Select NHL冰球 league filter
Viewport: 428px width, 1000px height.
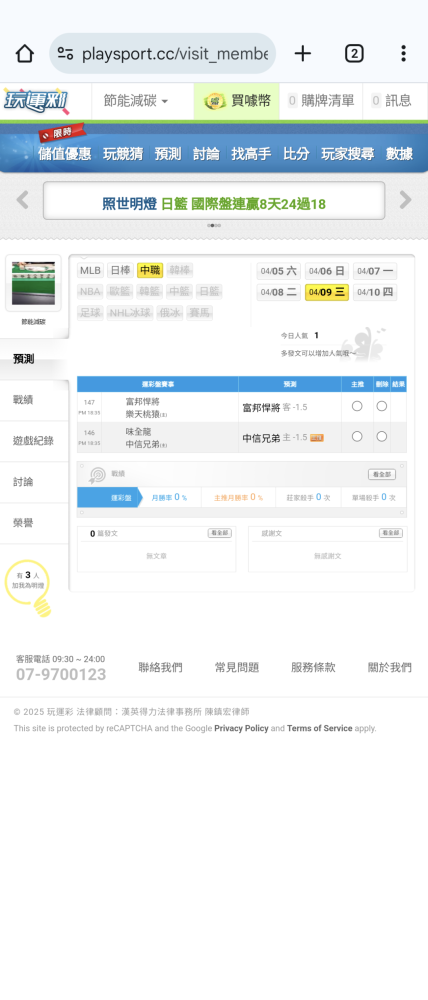point(130,312)
